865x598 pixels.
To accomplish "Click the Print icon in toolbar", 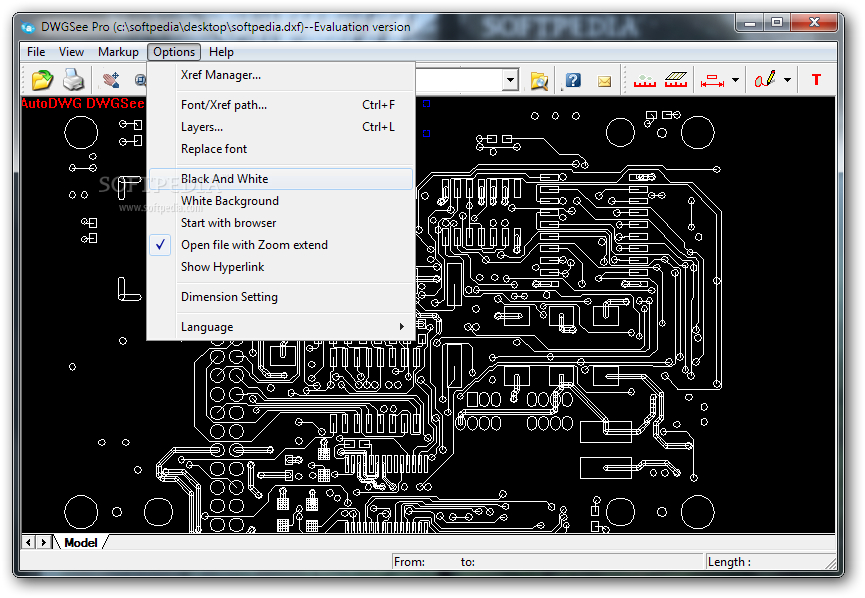I will (x=73, y=80).
